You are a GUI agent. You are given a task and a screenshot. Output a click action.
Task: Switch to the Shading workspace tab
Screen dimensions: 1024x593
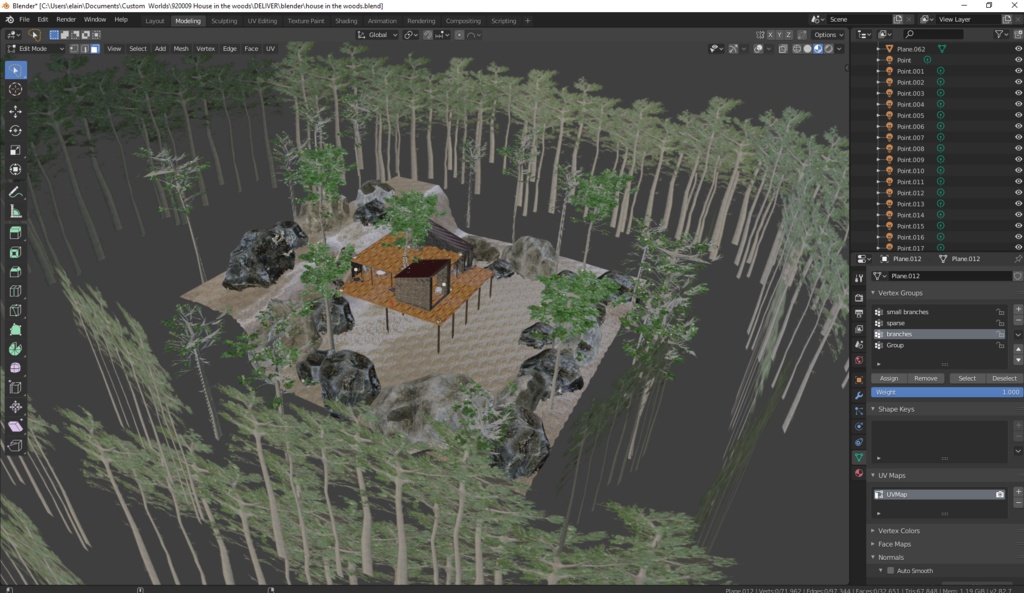pos(346,20)
